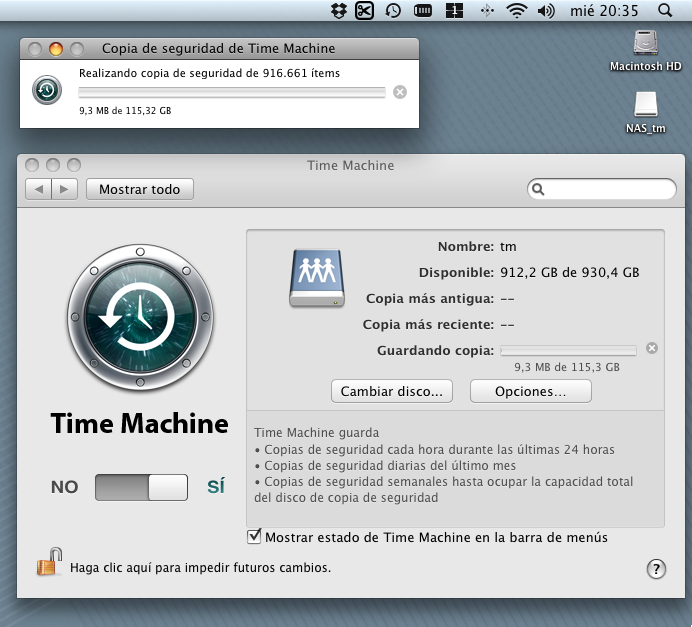Click the '9,3 MB de 115,32 GB' text
Image resolution: width=692 pixels, height=627 pixels.
click(125, 110)
